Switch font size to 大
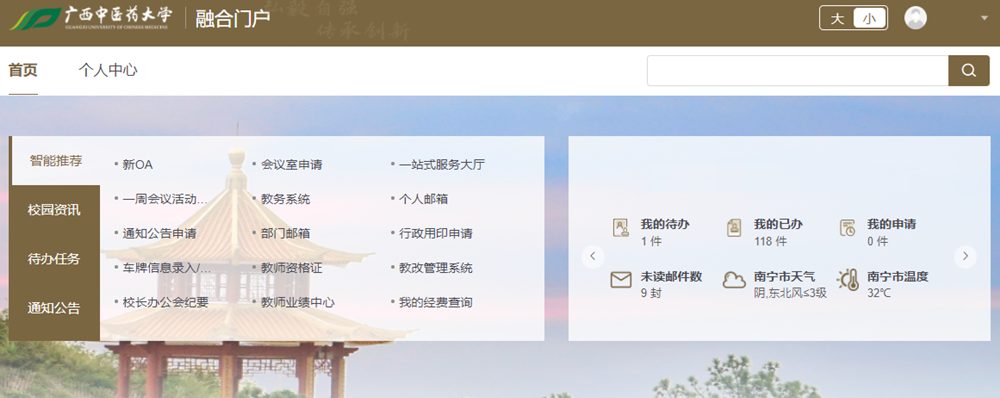This screenshot has height=398, width=1000. tap(837, 18)
